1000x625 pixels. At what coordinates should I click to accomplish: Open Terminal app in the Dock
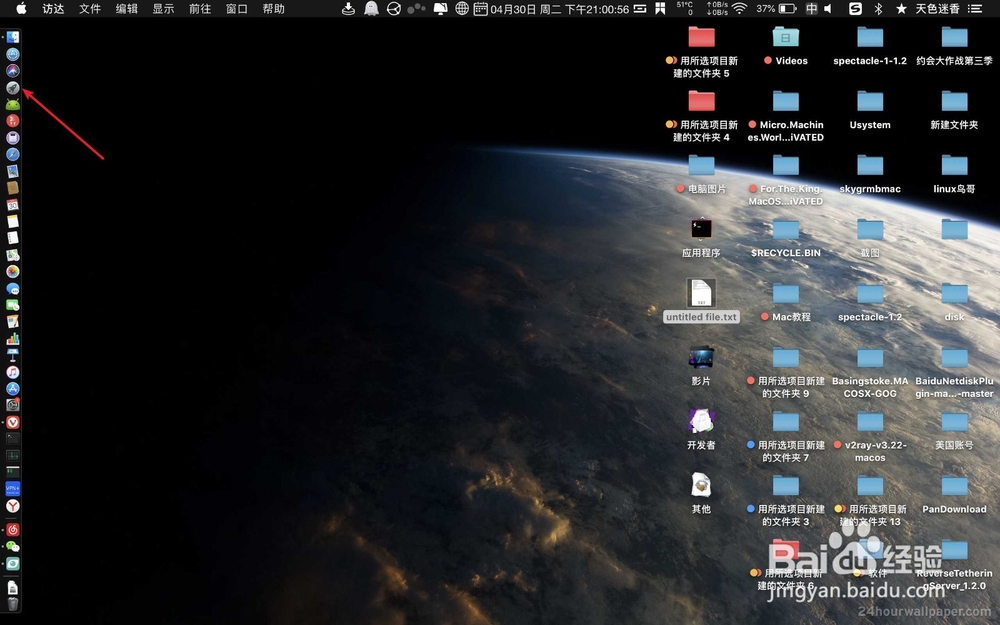tap(13, 439)
